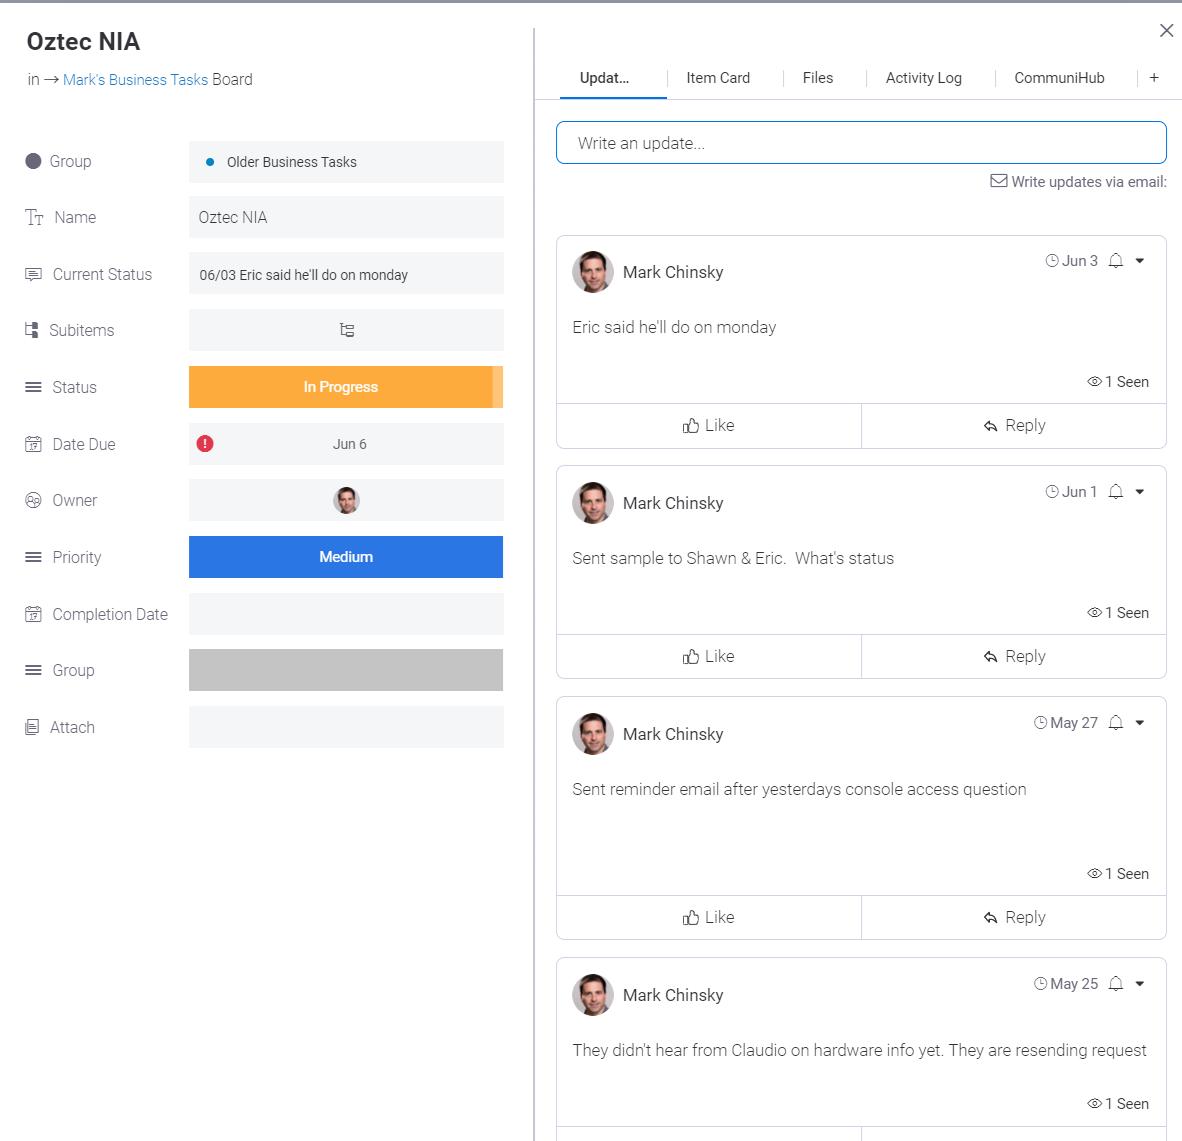This screenshot has width=1182, height=1141.
Task: Click the Attach file column icon
Action: pos(32,727)
